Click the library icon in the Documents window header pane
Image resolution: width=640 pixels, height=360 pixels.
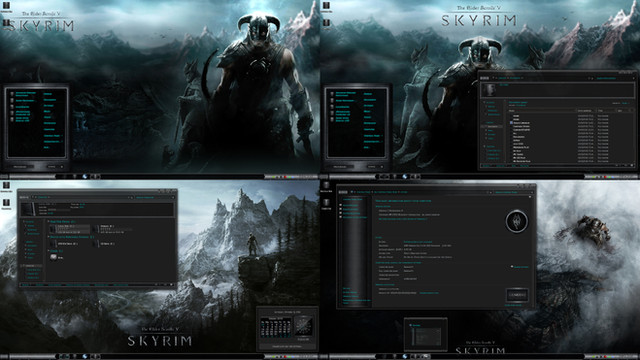pos(489,90)
